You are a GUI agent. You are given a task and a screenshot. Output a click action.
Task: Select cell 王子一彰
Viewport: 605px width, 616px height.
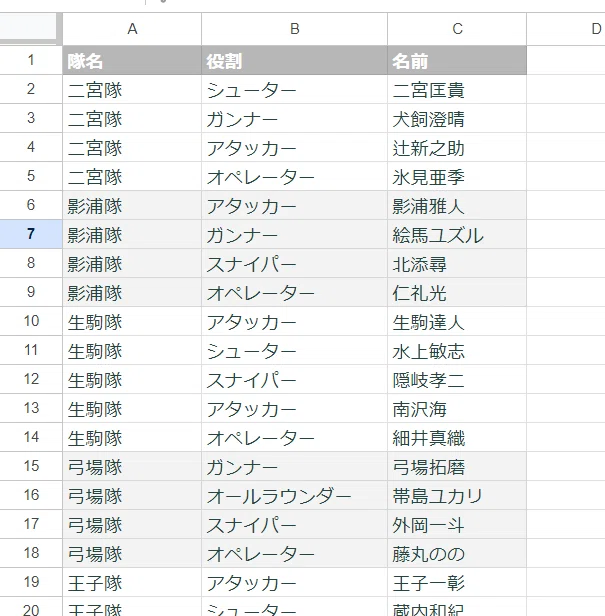click(x=457, y=582)
